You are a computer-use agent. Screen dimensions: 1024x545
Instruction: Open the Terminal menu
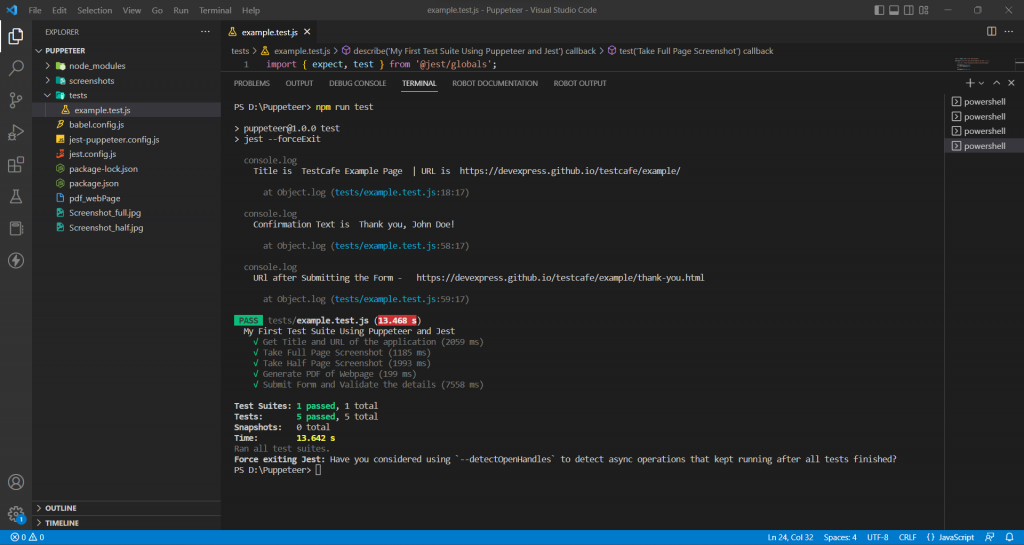click(215, 10)
